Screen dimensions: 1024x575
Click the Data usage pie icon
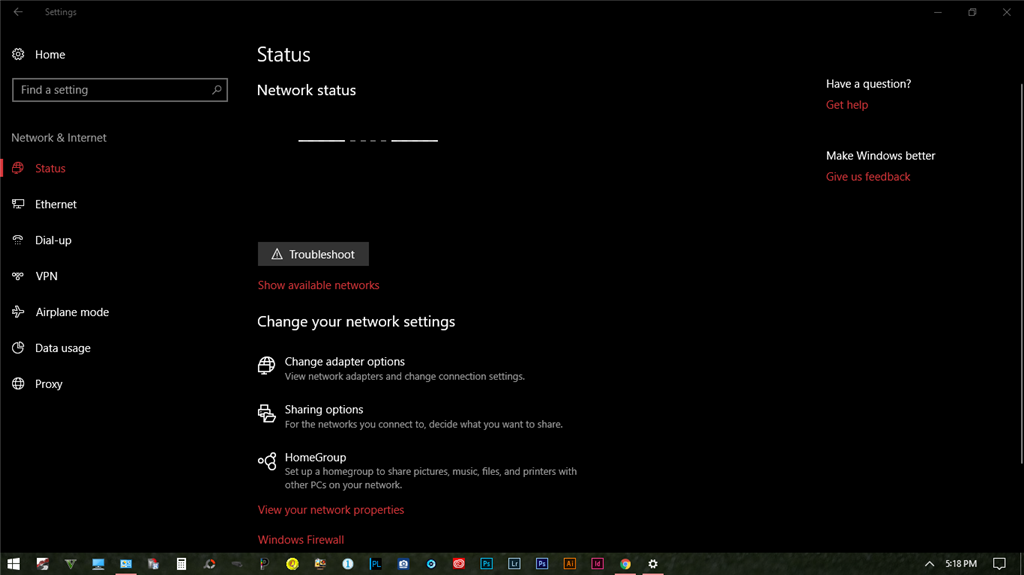click(18, 348)
